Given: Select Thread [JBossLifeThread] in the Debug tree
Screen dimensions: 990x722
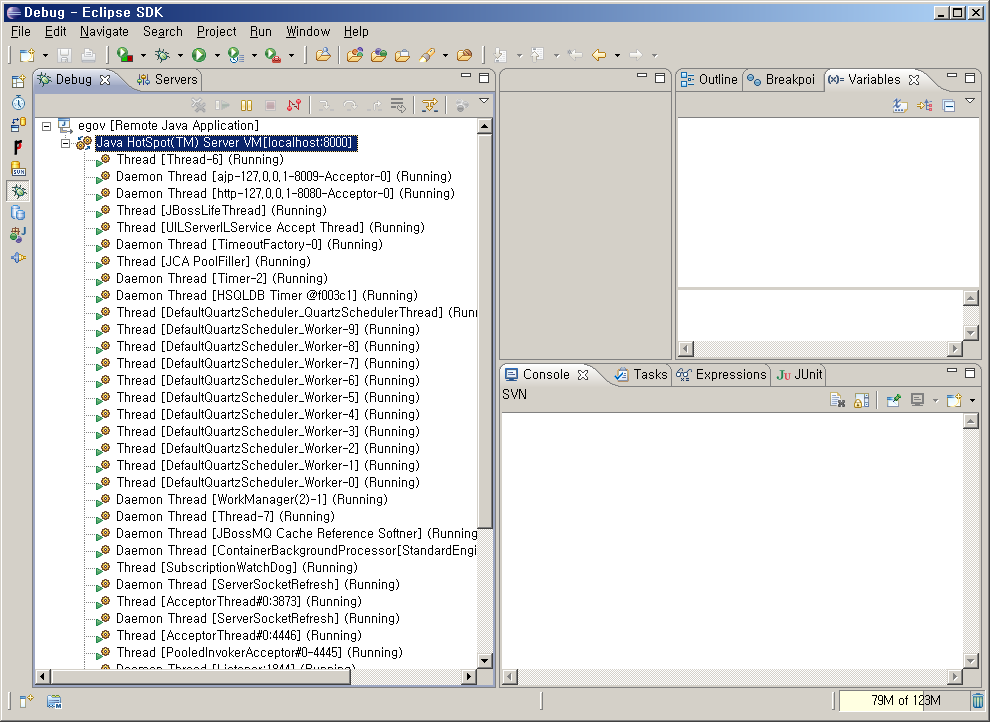Looking at the screenshot, I should pos(221,211).
